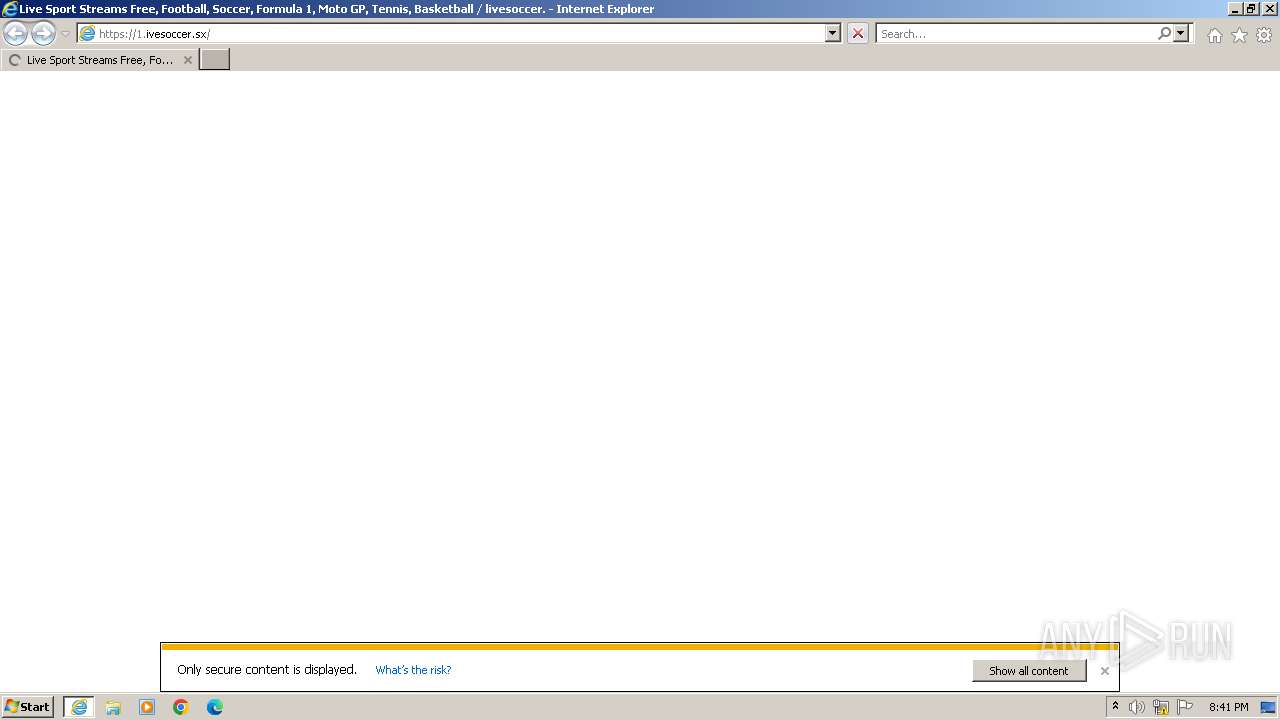Click inside the Search box
Viewport: 1280px width, 720px height.
point(1016,34)
